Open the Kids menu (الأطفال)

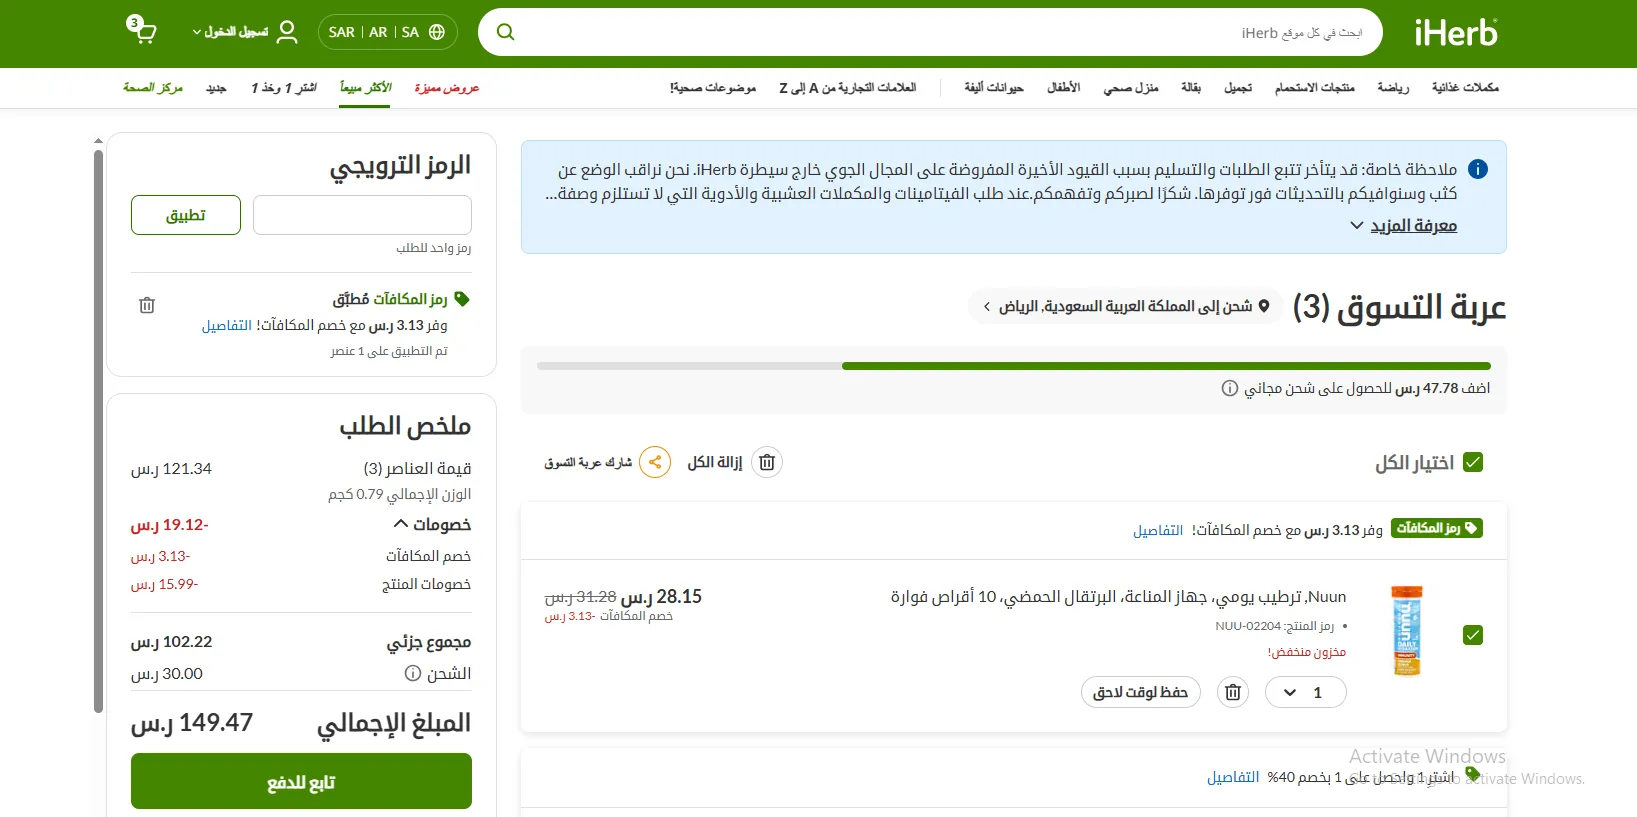[x=1063, y=88]
